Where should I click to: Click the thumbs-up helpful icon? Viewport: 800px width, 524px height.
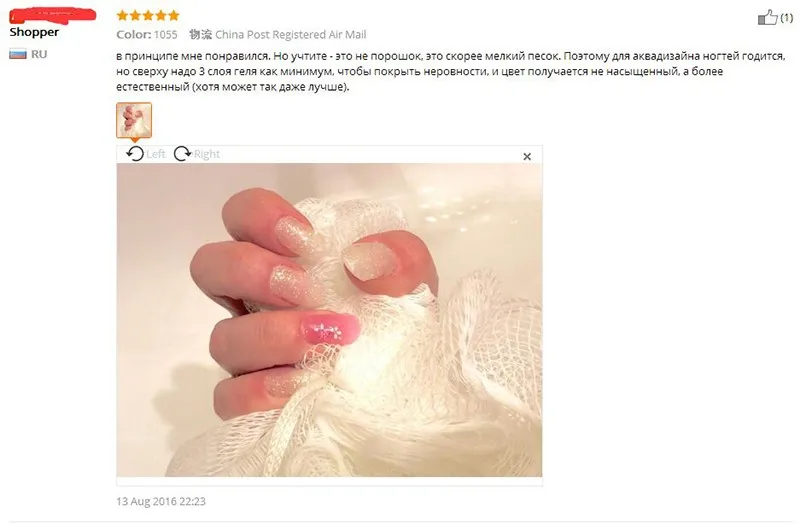[767, 17]
